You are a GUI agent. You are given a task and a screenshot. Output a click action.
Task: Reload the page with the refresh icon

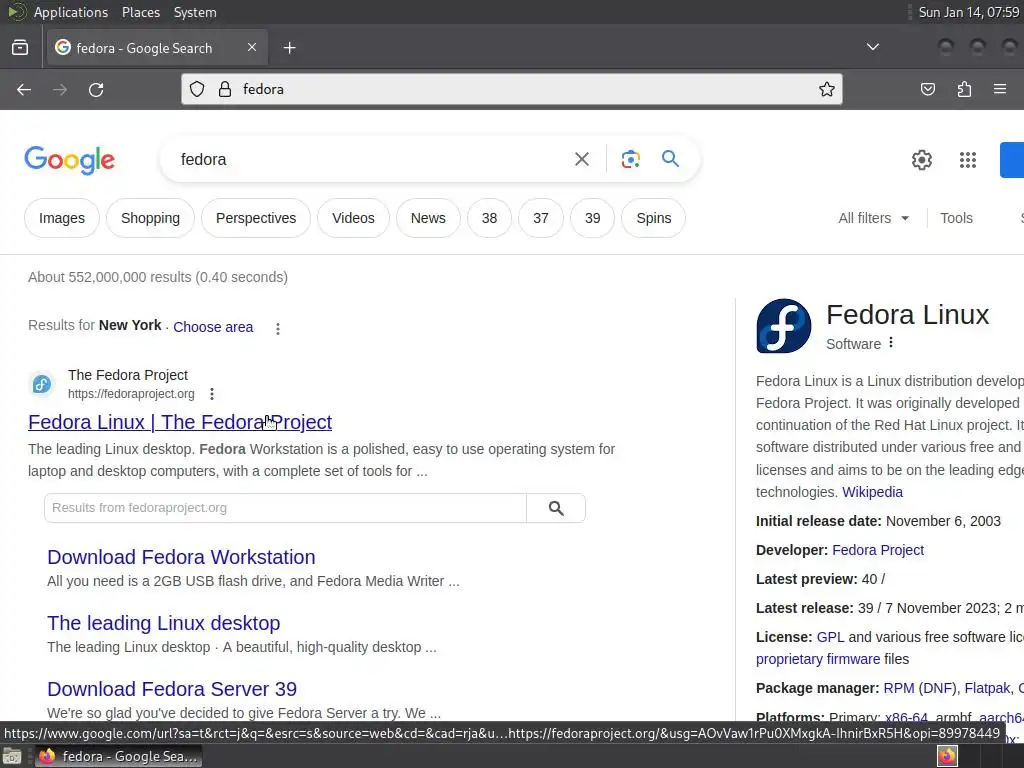pos(96,89)
